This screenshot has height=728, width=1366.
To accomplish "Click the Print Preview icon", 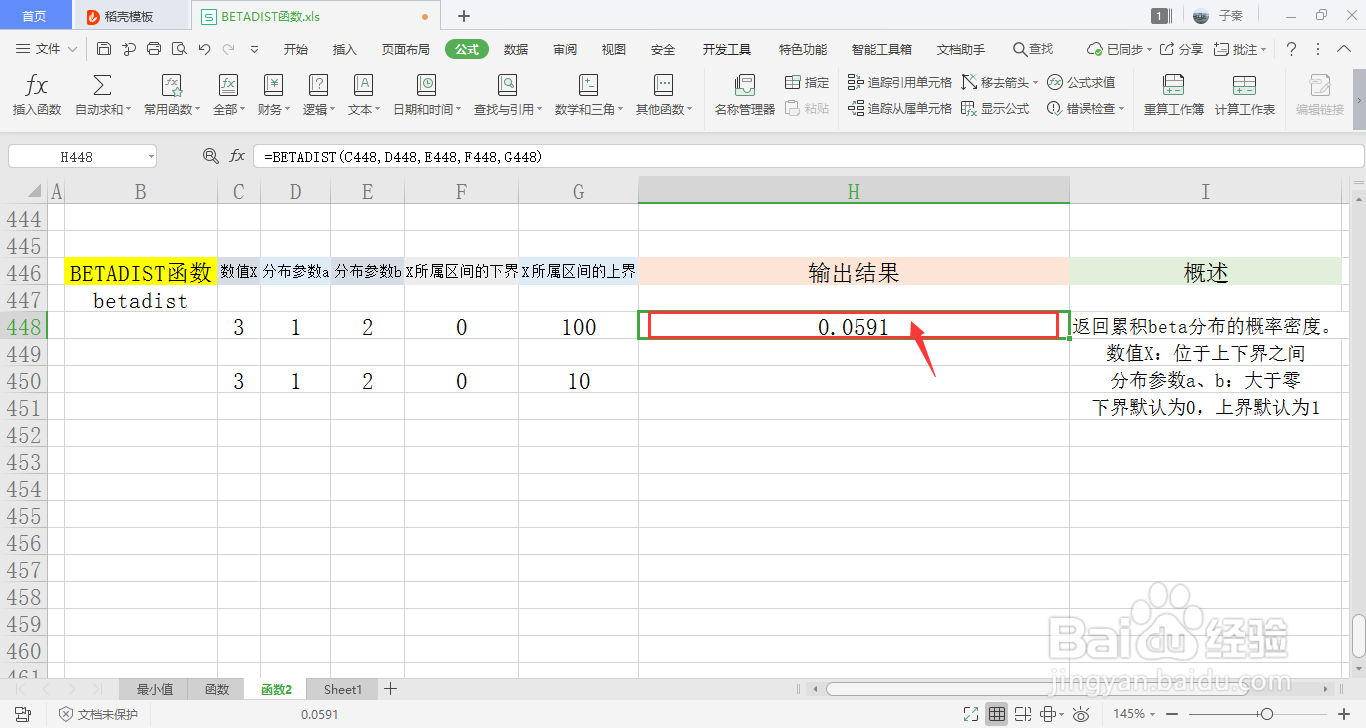I will pyautogui.click(x=179, y=49).
